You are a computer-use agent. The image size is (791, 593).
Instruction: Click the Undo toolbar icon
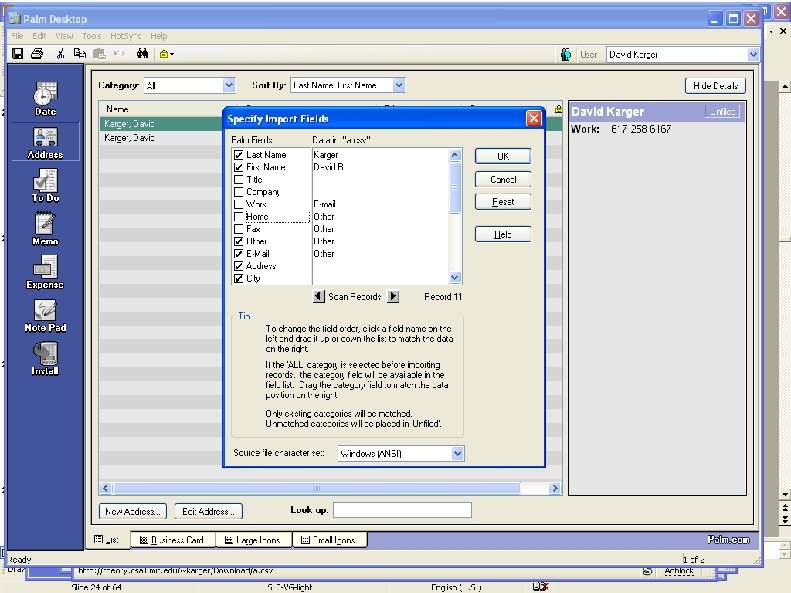[119, 53]
